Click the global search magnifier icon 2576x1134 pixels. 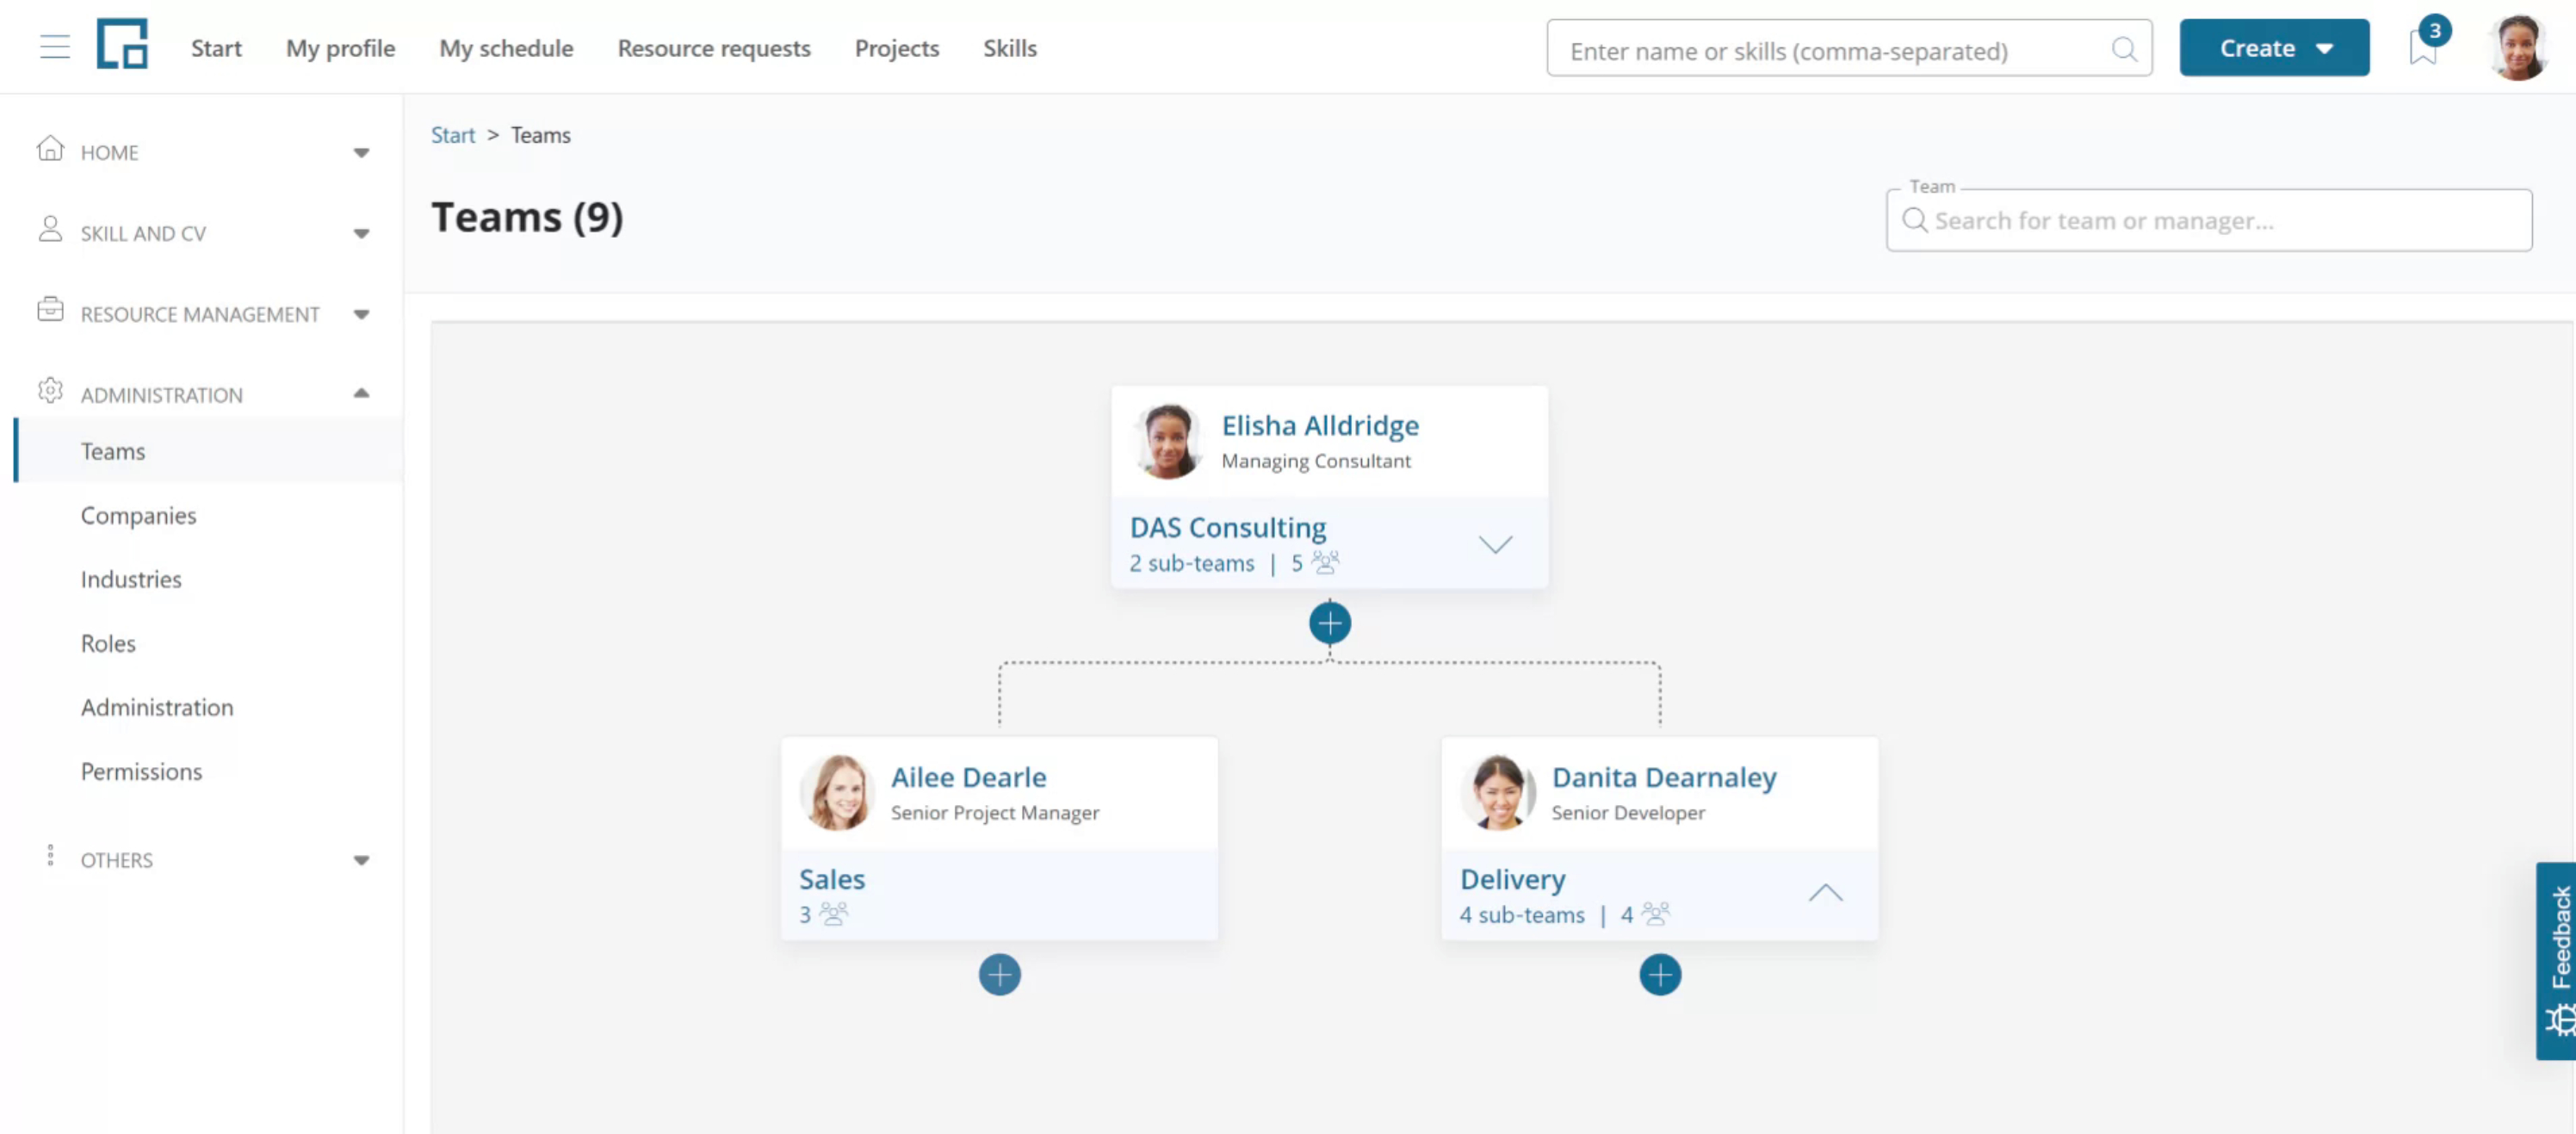point(2123,49)
